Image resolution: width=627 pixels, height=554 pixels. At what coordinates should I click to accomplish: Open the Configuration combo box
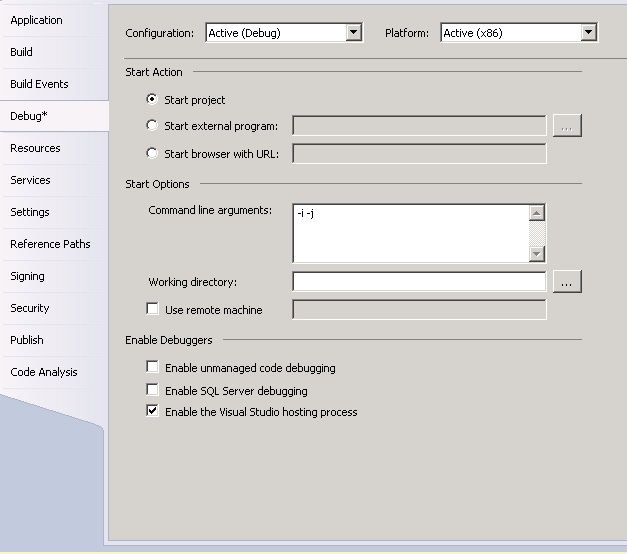point(284,32)
